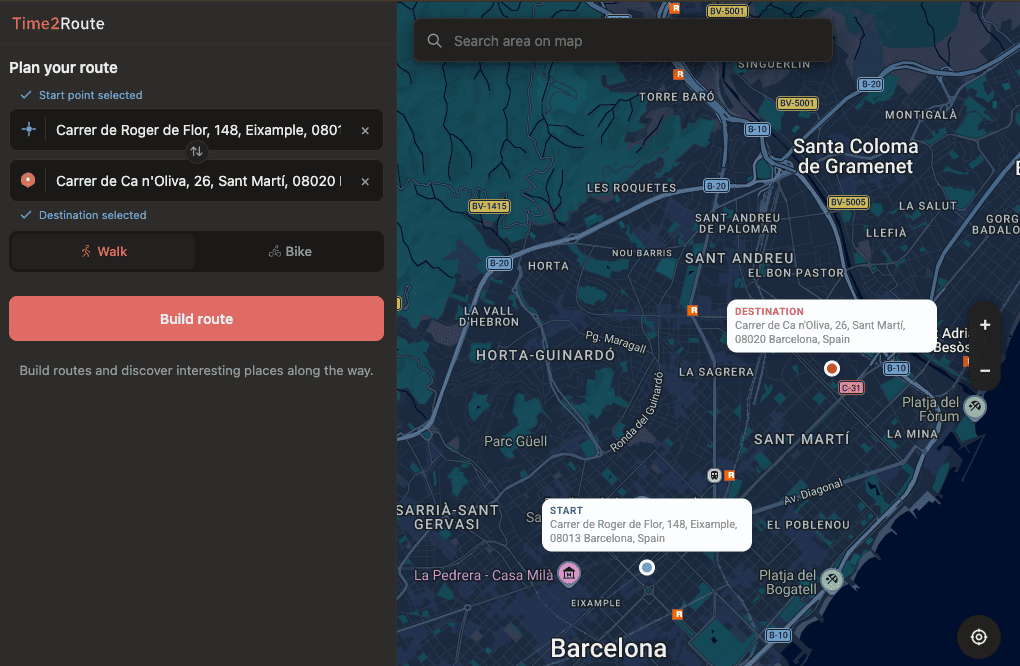The height and width of the screenshot is (666, 1020).
Task: Click the 'LA VALL D'HEBRON' map label
Action: 489,316
